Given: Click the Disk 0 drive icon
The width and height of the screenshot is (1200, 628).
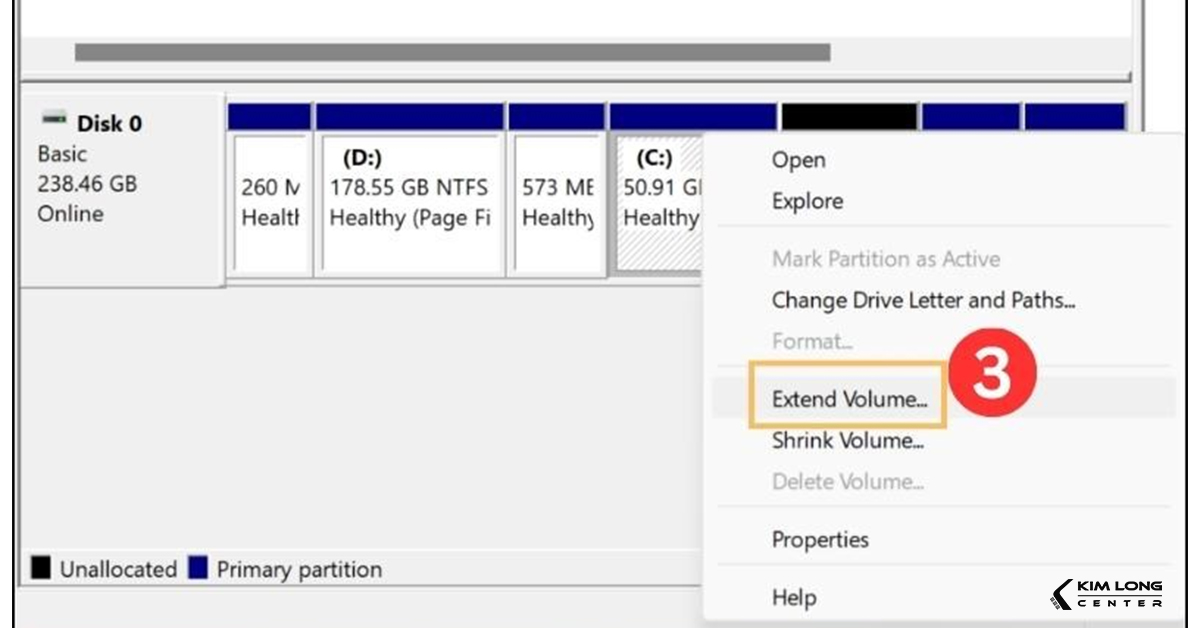Looking at the screenshot, I should coord(53,120).
